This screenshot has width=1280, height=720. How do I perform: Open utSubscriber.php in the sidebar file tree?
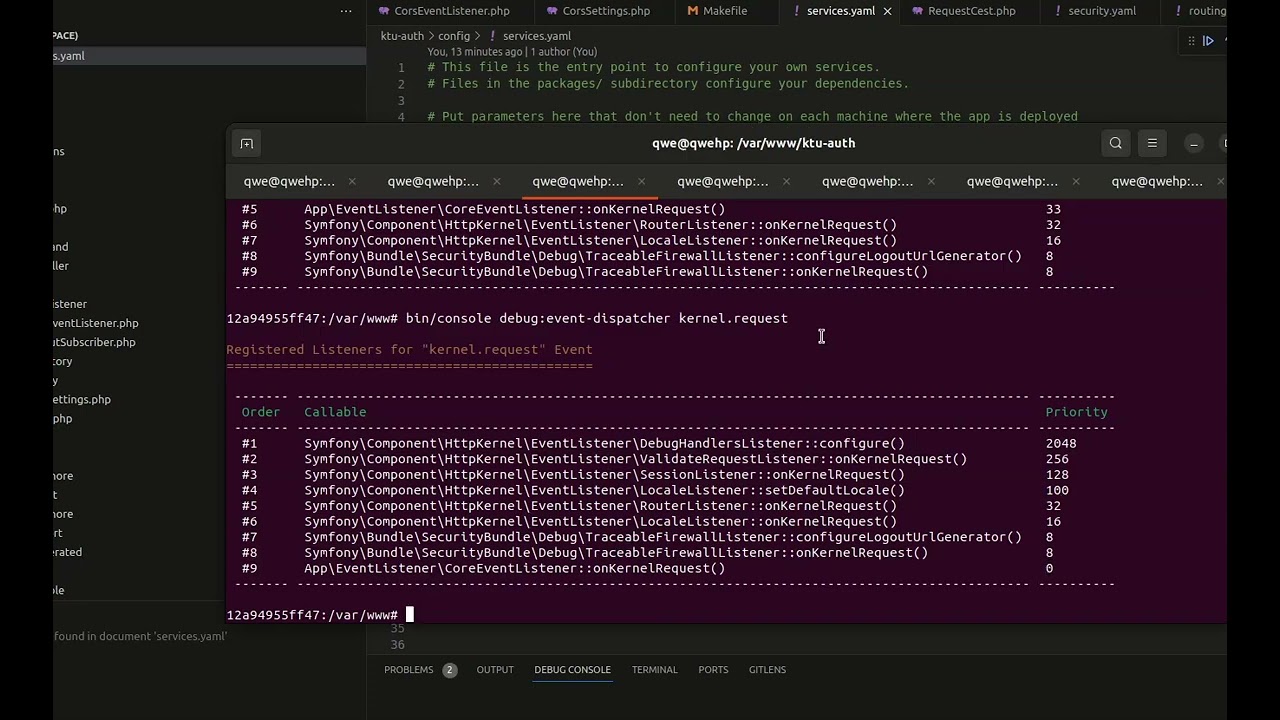click(x=94, y=342)
